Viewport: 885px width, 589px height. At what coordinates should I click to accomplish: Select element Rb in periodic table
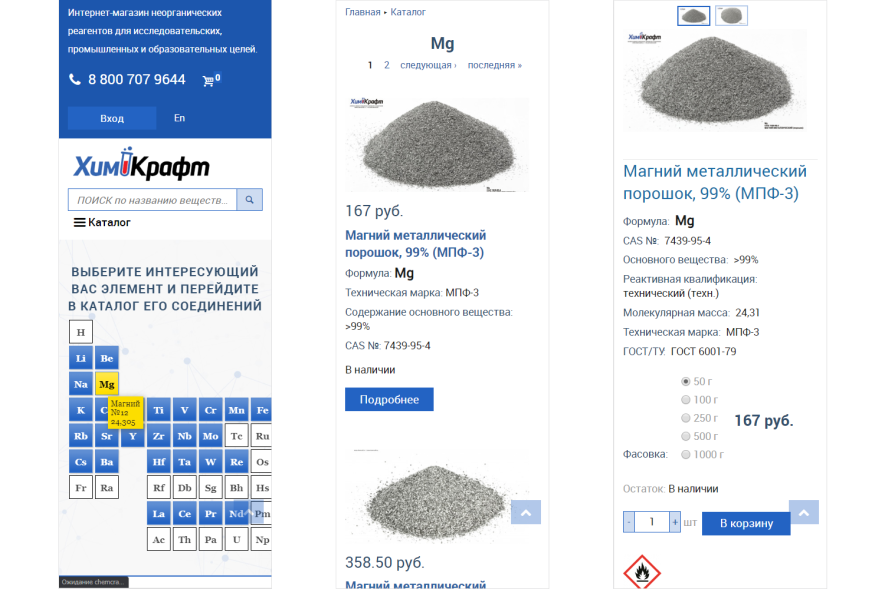pyautogui.click(x=81, y=436)
